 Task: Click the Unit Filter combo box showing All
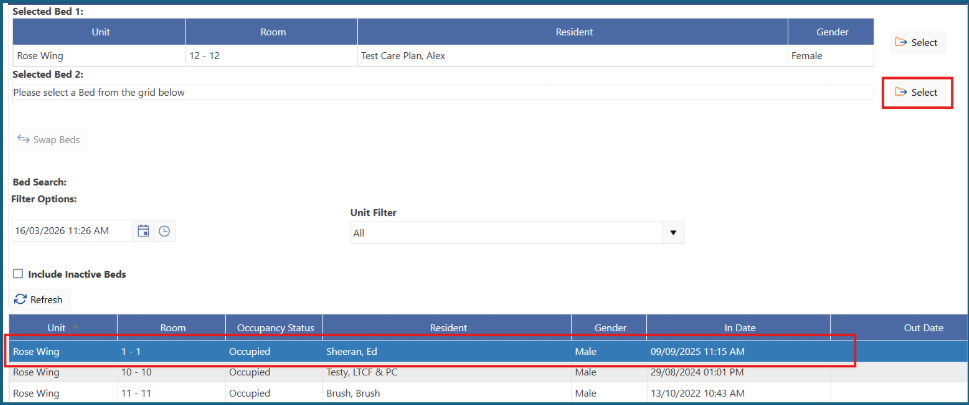tap(517, 233)
